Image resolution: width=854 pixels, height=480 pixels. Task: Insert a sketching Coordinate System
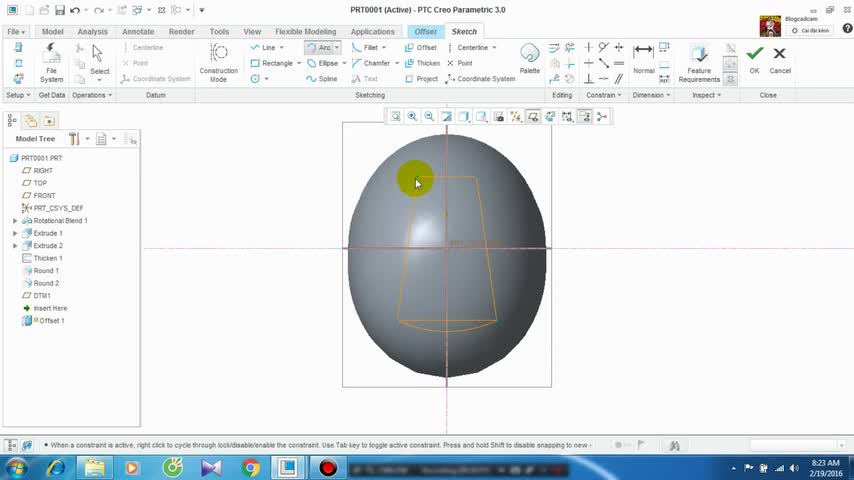[x=480, y=79]
